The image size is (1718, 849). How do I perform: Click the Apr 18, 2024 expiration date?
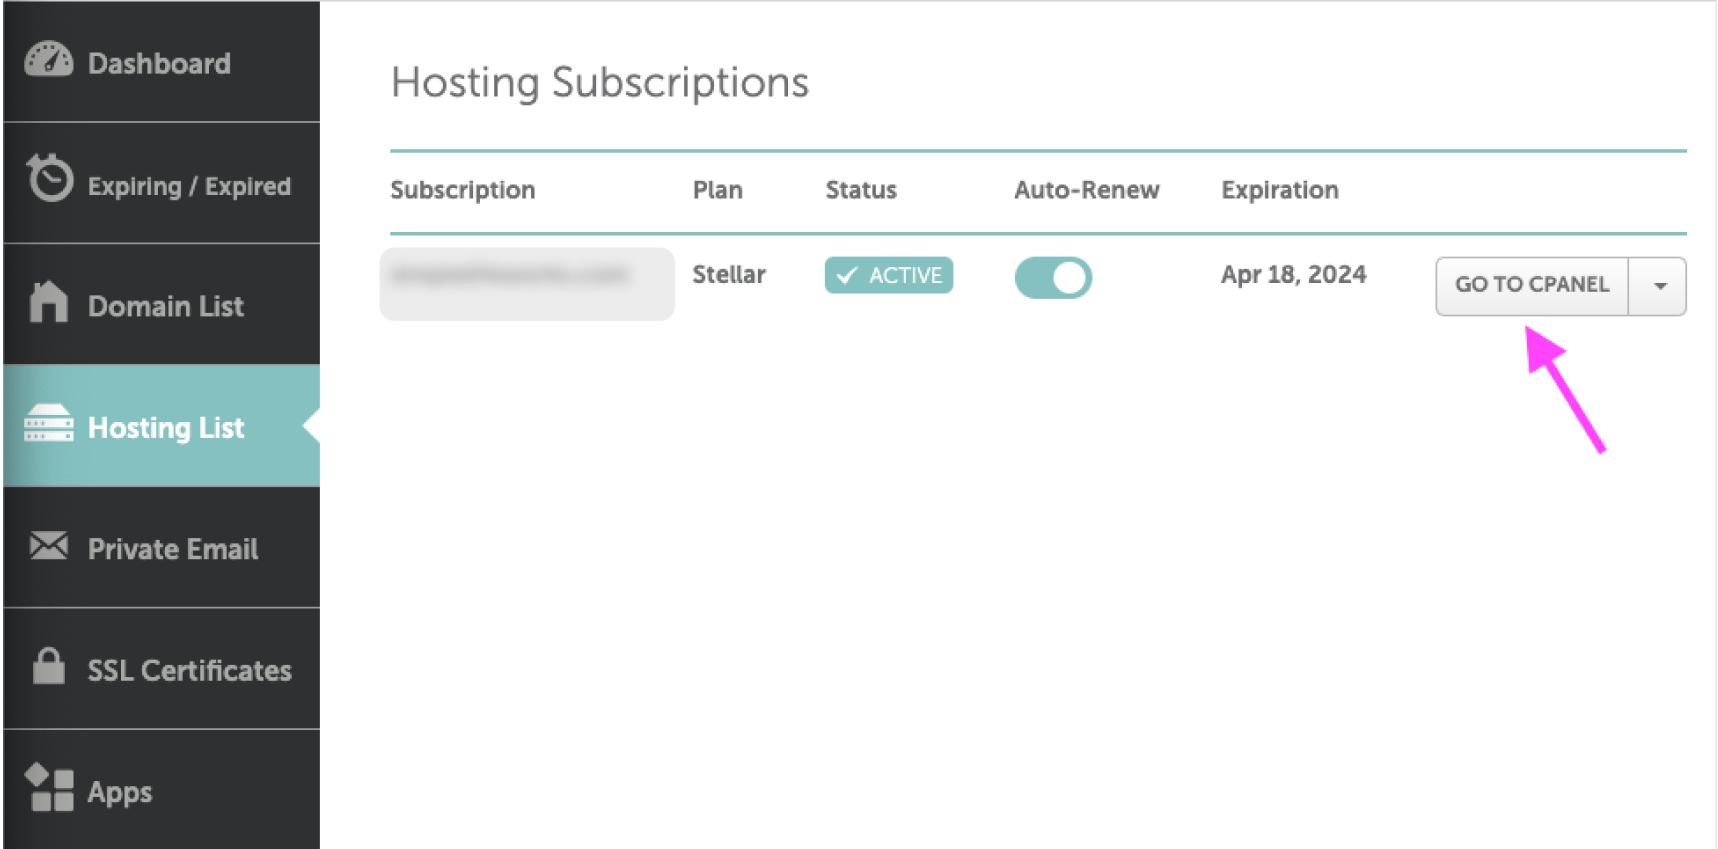pyautogui.click(x=1293, y=275)
